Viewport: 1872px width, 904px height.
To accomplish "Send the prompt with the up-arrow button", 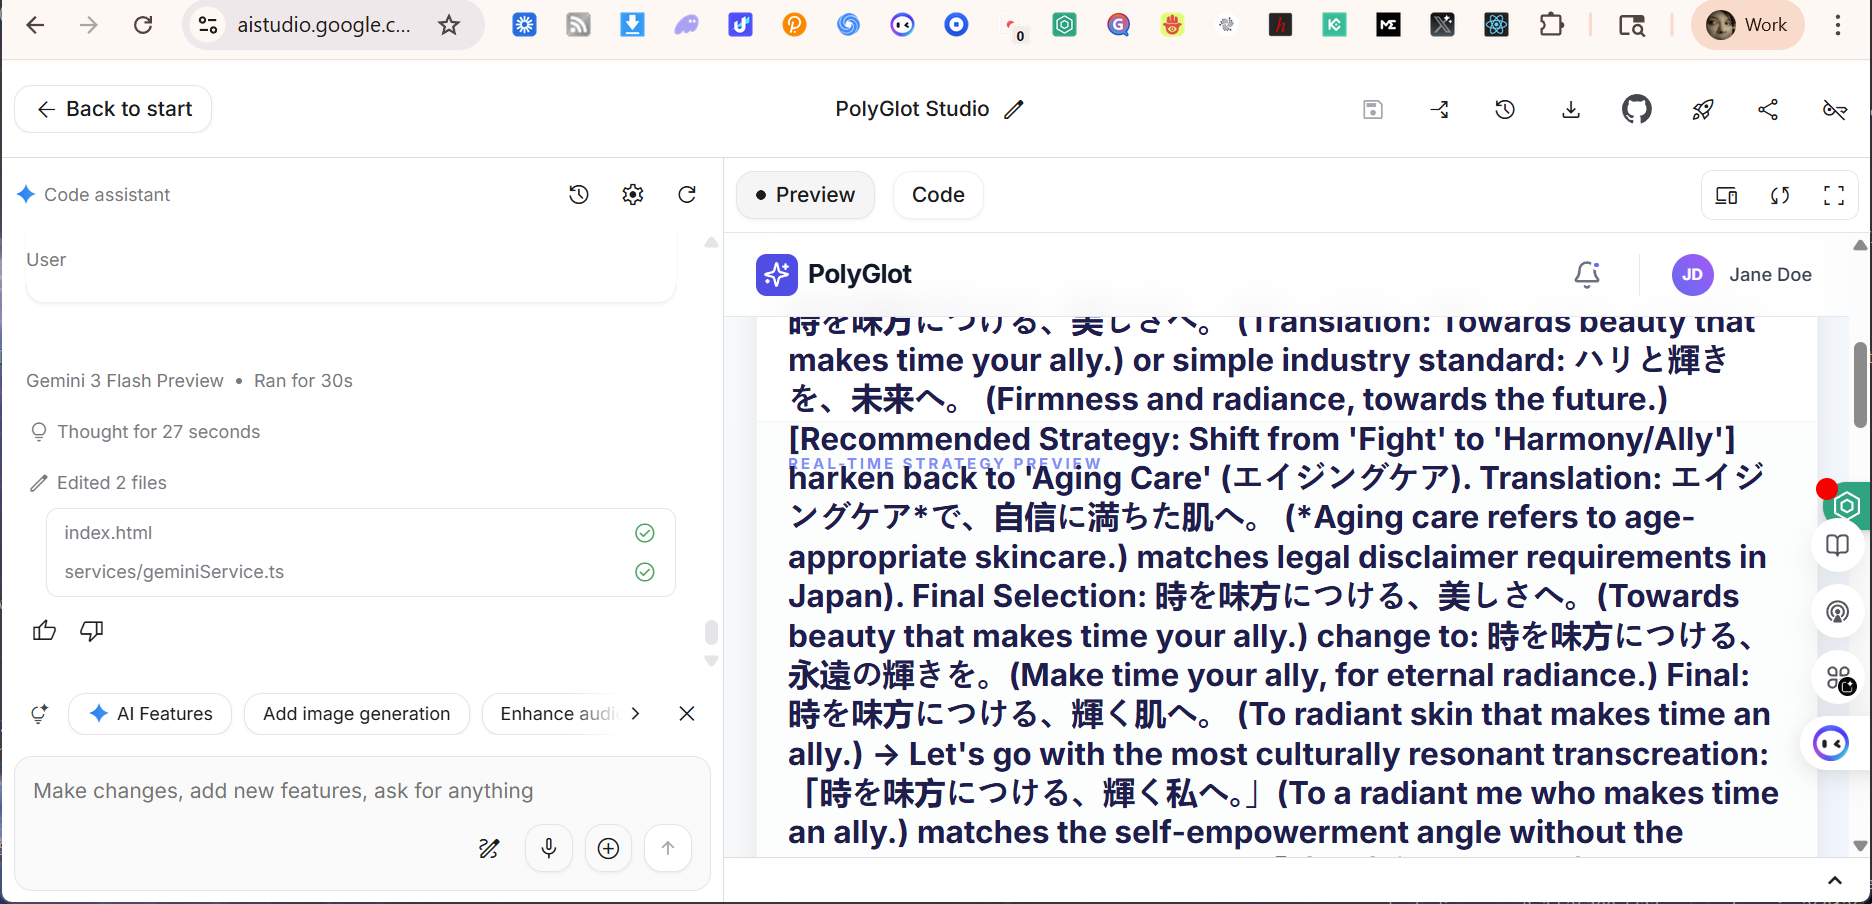I will [668, 849].
